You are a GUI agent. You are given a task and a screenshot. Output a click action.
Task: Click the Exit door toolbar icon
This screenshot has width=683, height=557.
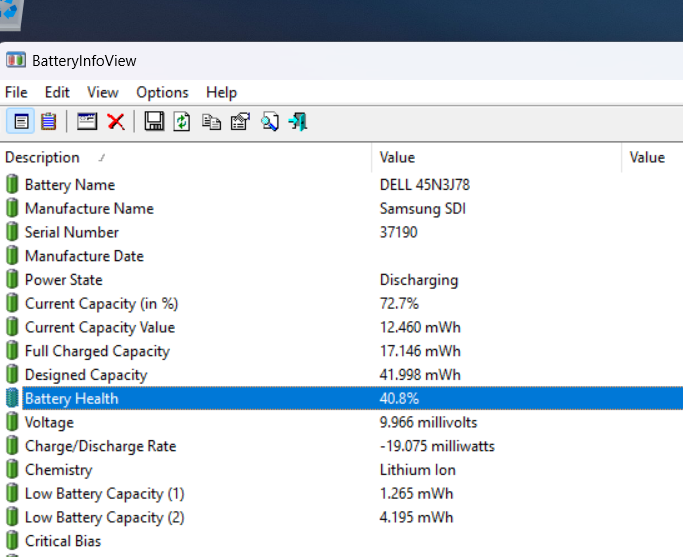tap(298, 122)
